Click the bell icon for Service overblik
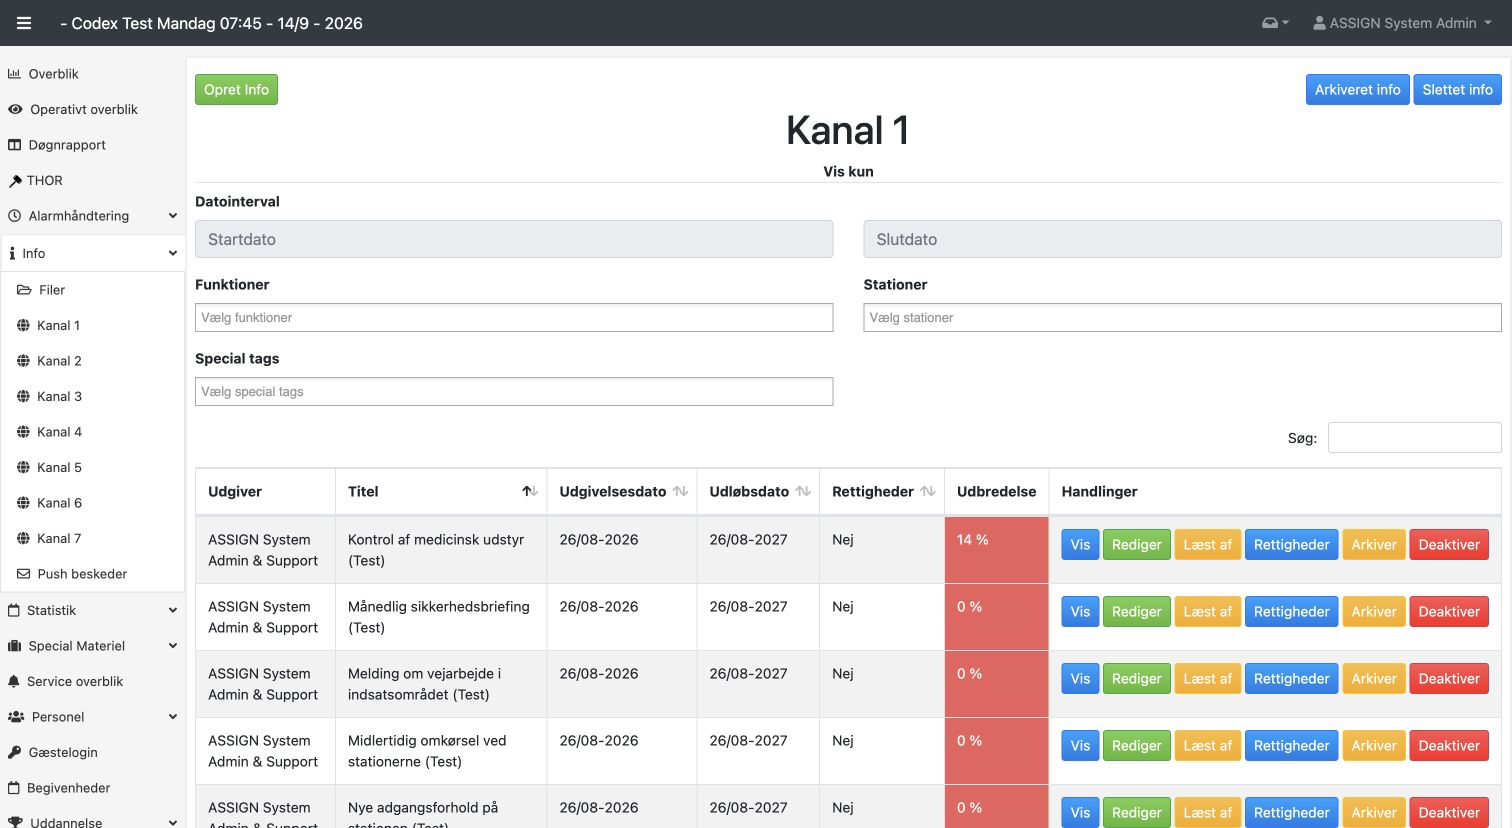Viewport: 1512px width, 828px height. pos(14,681)
